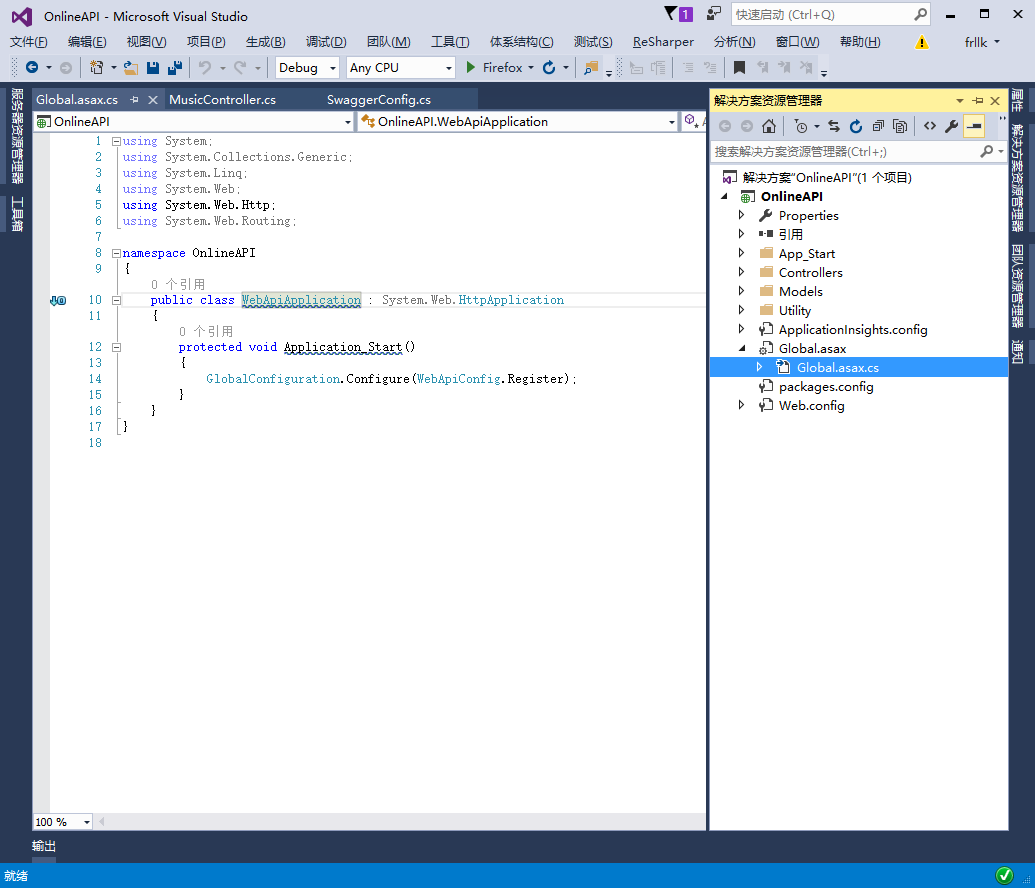Click Save All in the main toolbar
Image resolution: width=1035 pixels, height=888 pixels.
[x=175, y=68]
